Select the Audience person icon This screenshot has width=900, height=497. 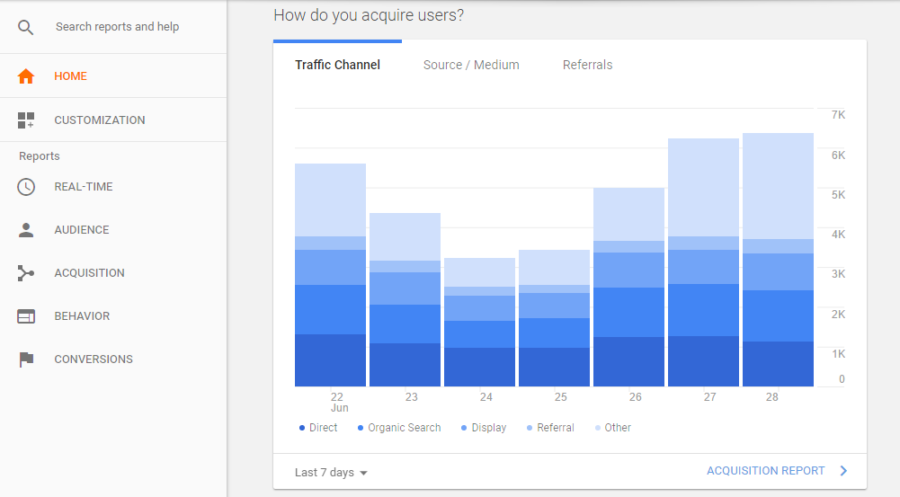[26, 230]
